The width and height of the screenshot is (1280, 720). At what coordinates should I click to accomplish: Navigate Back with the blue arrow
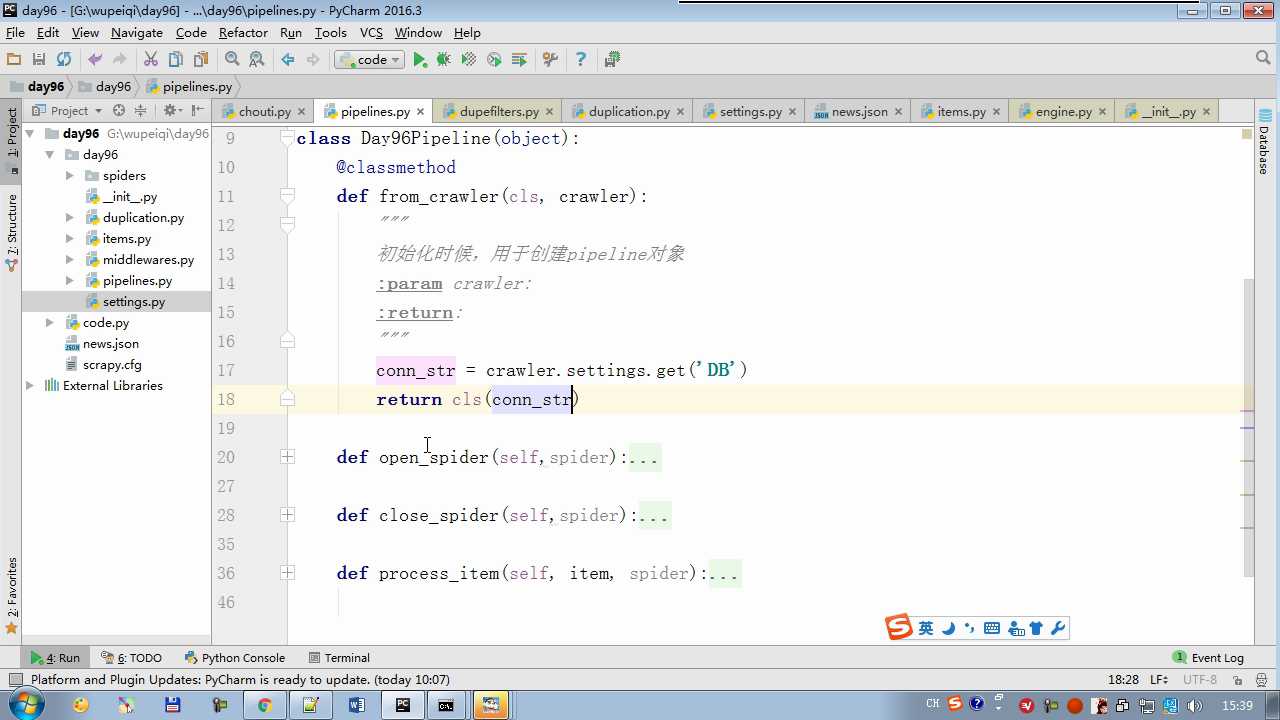pos(288,60)
